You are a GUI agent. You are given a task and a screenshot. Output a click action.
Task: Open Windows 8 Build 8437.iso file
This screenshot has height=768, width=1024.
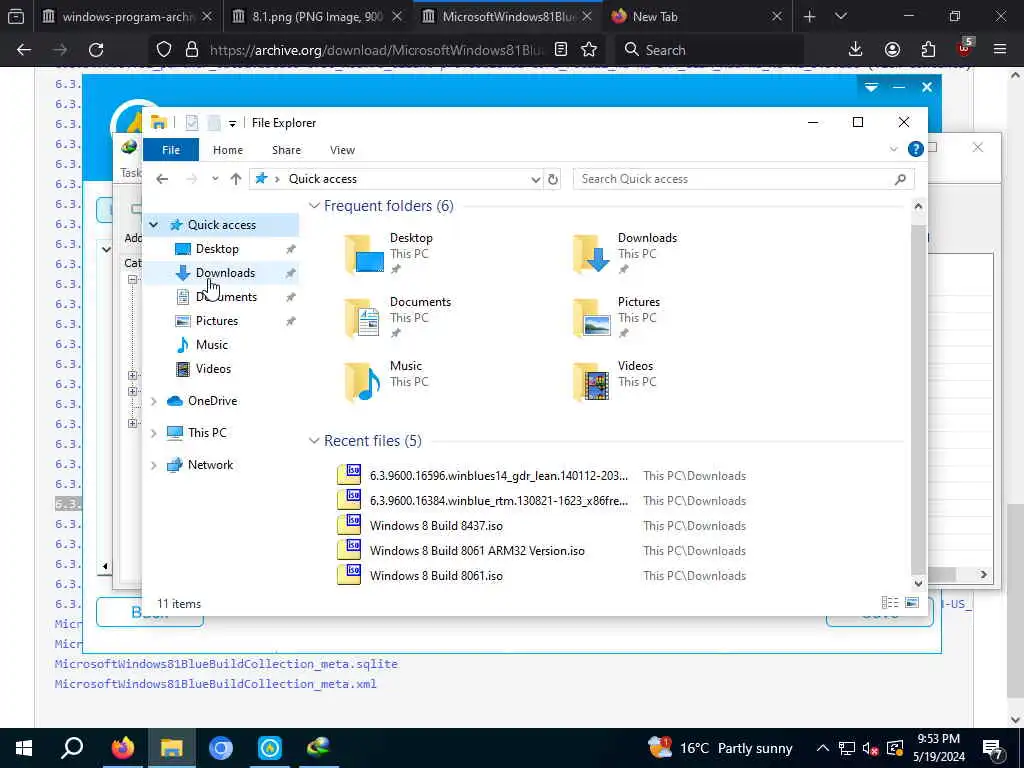click(x=436, y=526)
